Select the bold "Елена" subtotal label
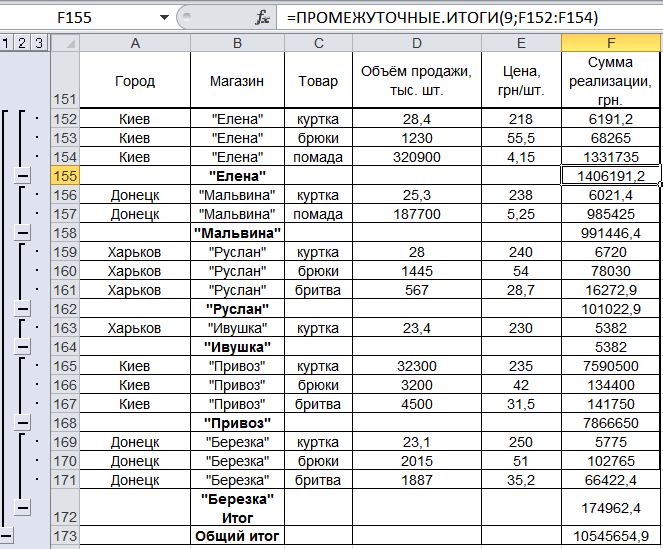This screenshot has width=663, height=549. (x=237, y=176)
